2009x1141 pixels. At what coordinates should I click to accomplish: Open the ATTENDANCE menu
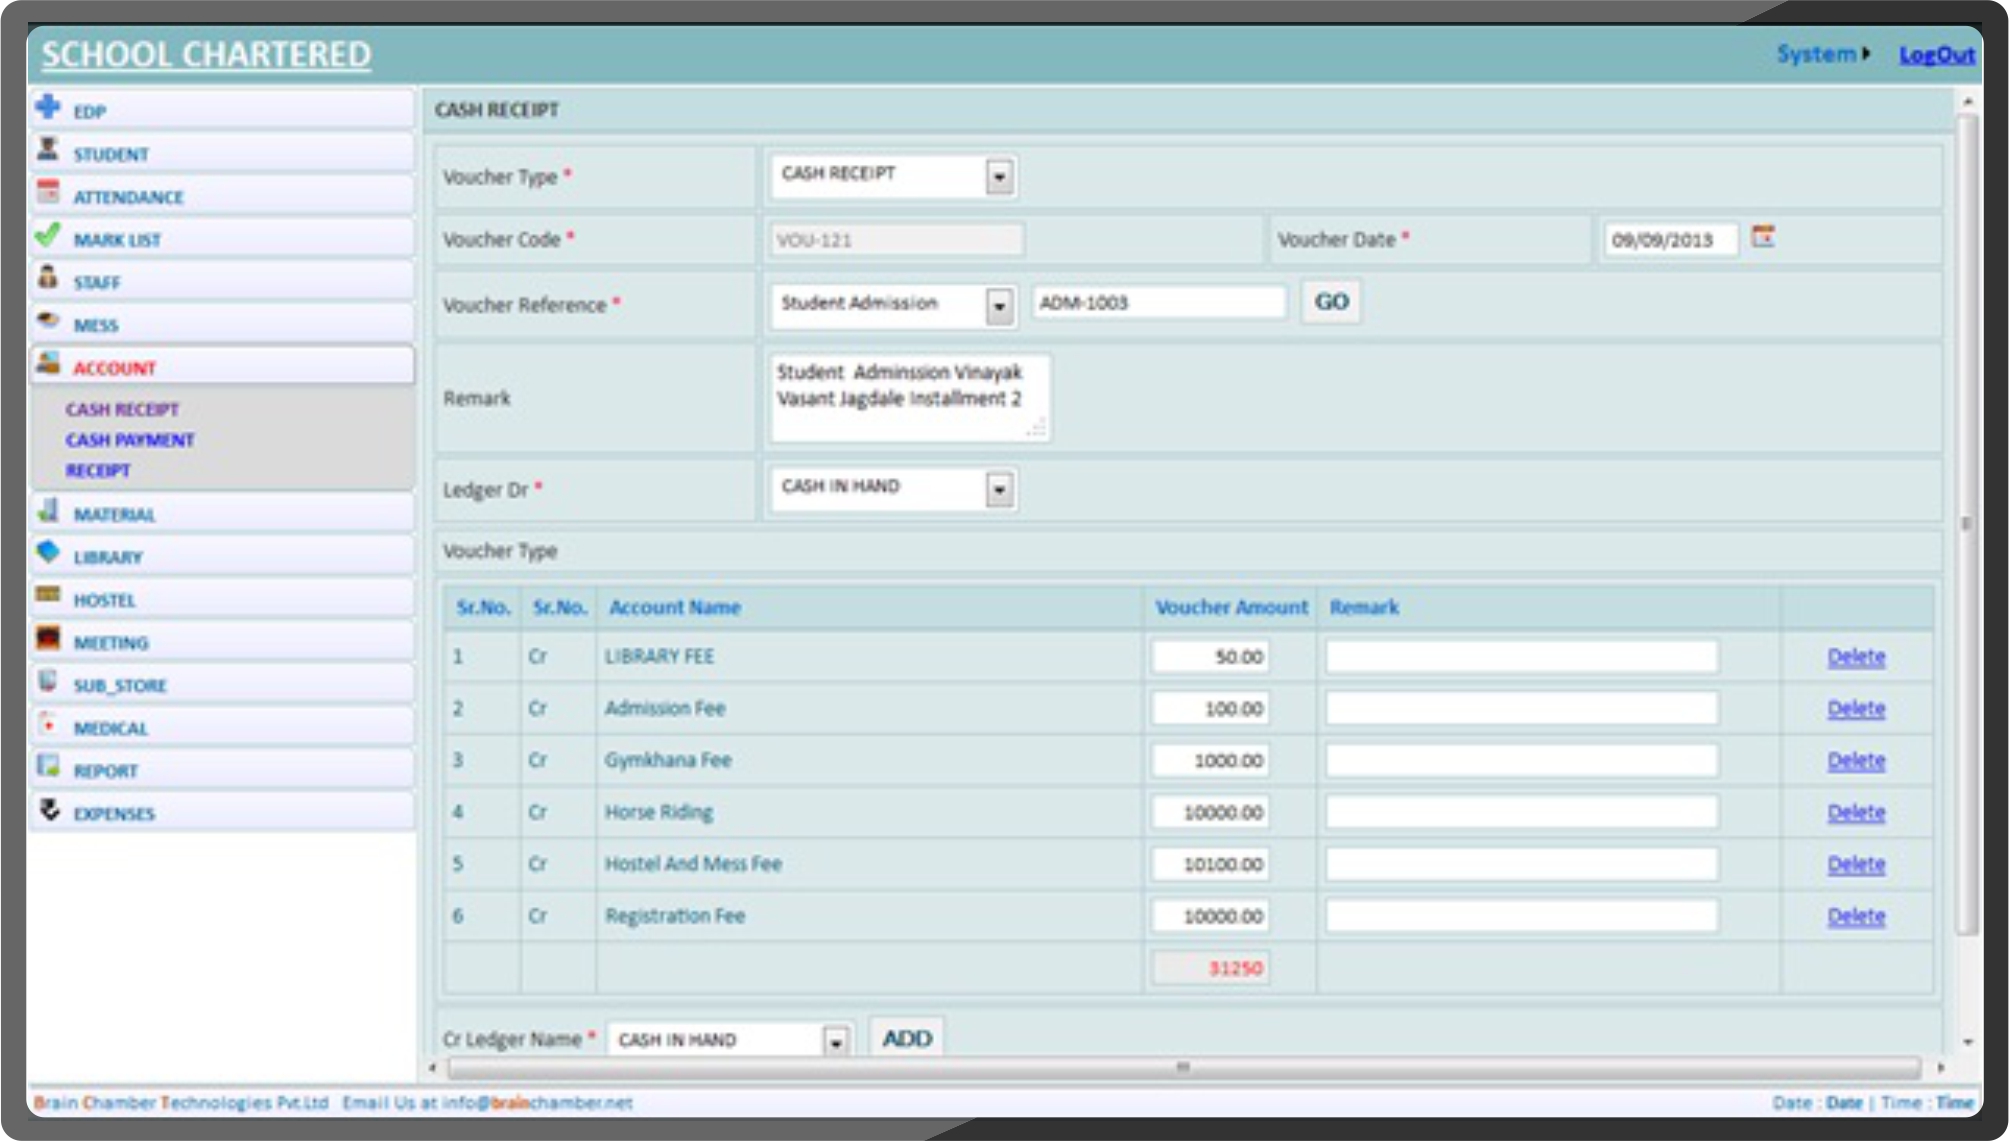[222, 196]
